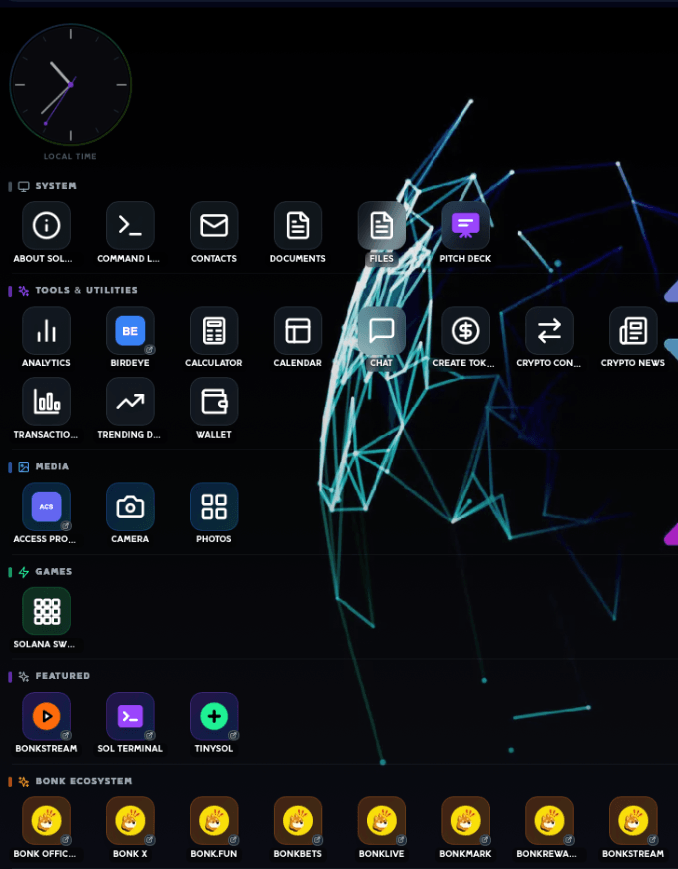Click the Media section header
Image resolution: width=678 pixels, height=869 pixels.
pyautogui.click(x=52, y=467)
